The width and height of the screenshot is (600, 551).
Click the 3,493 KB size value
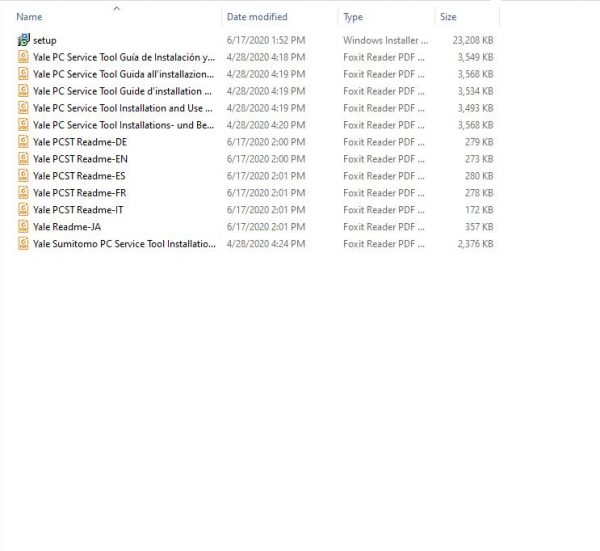pos(475,108)
